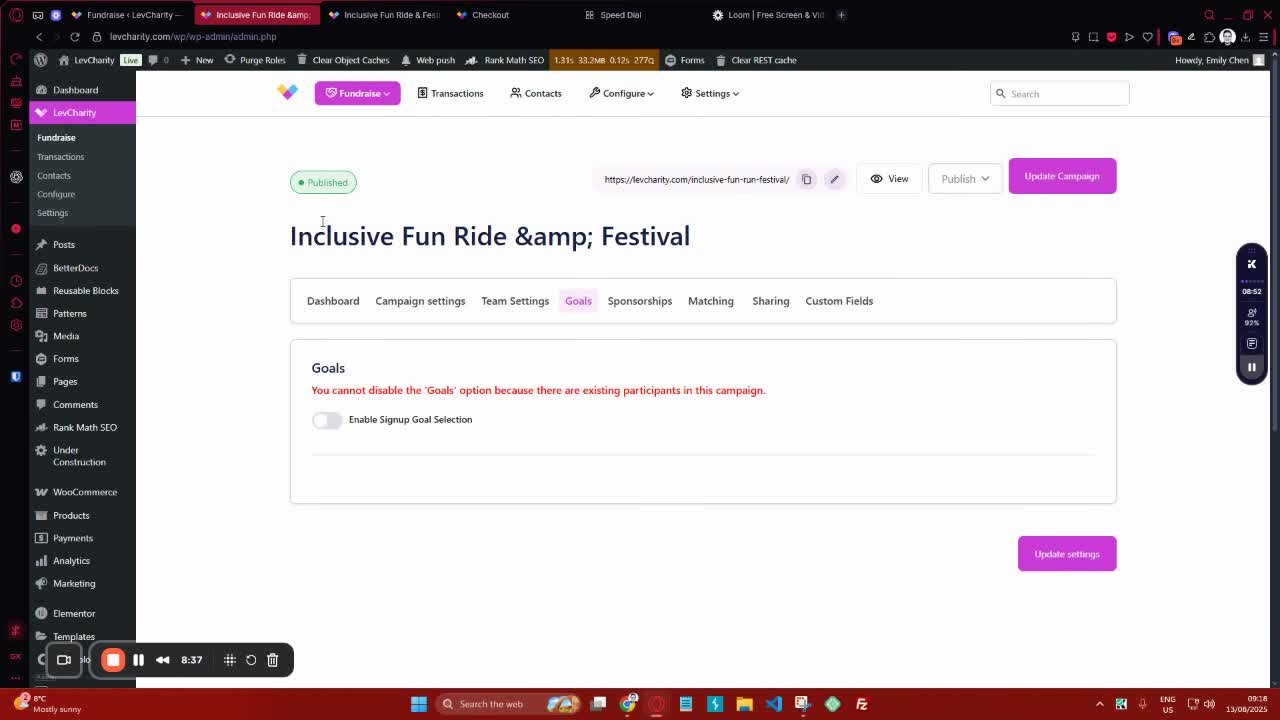Toggle the camera in the recorder bar
The width and height of the screenshot is (1280, 720).
[64, 660]
